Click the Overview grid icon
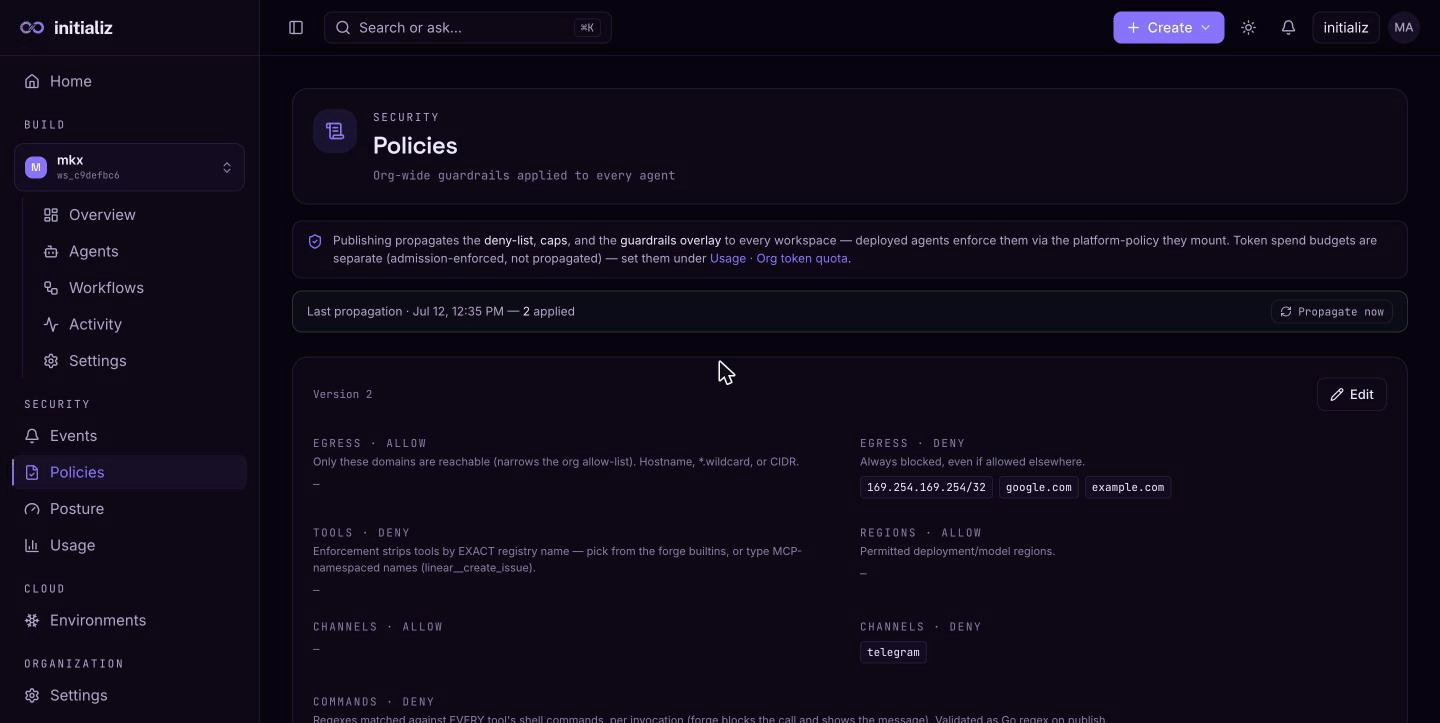The width and height of the screenshot is (1440, 723). 51,215
